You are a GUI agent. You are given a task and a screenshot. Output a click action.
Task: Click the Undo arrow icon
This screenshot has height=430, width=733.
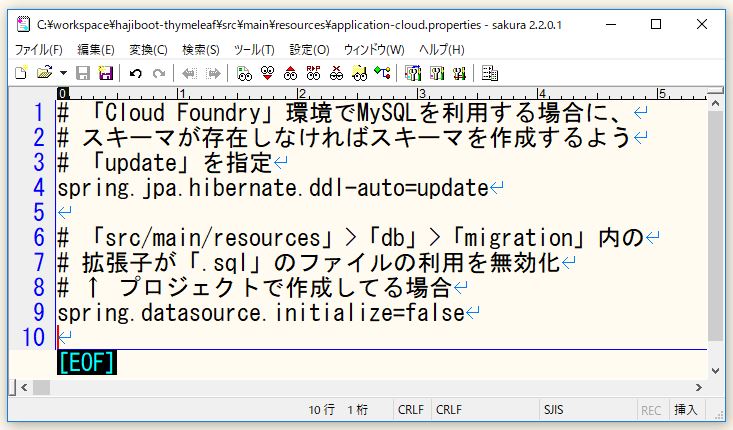136,73
